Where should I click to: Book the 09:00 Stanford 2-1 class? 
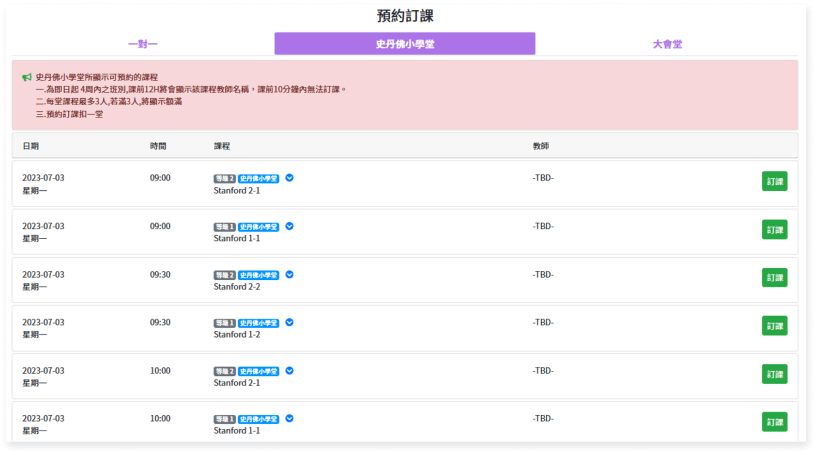[x=774, y=181]
